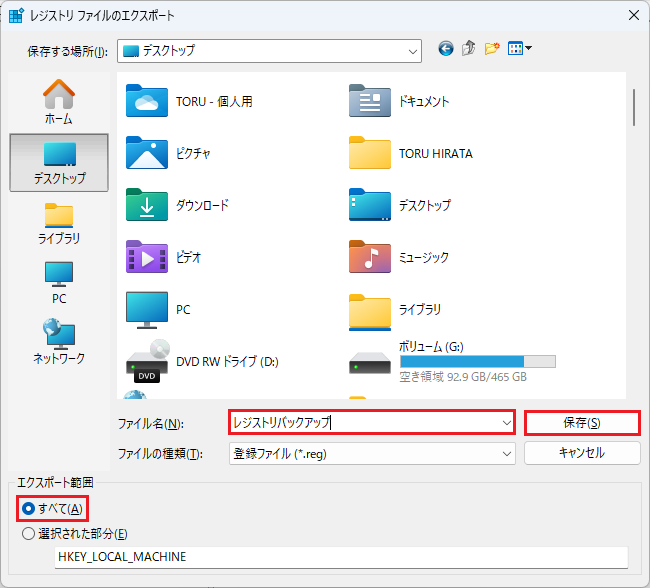Click the file list vertical scrollbar
The image size is (650, 588).
pos(634,107)
